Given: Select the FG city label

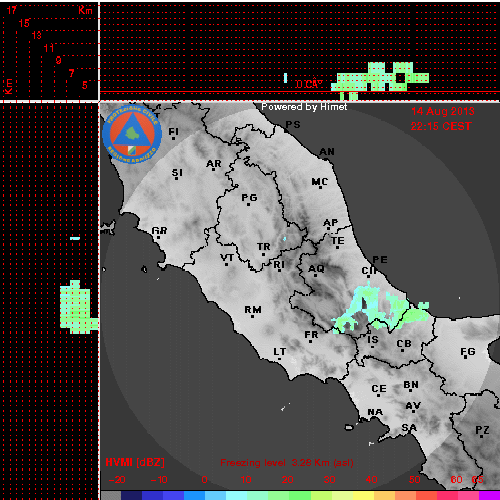Looking at the screenshot, I should click(468, 352).
